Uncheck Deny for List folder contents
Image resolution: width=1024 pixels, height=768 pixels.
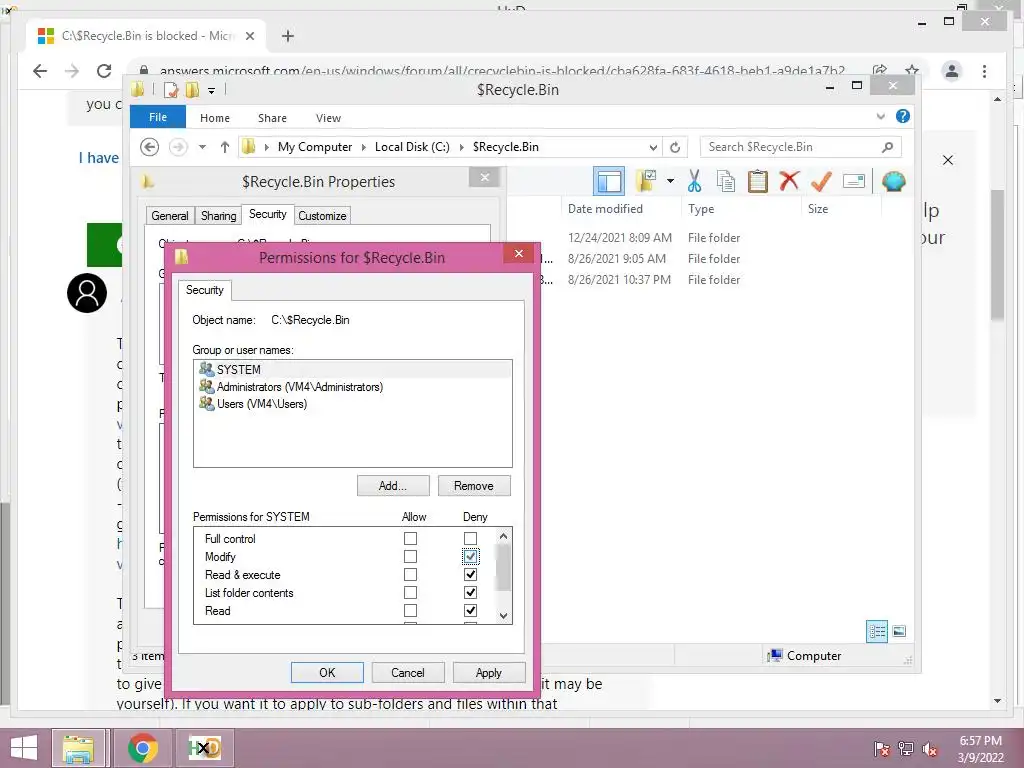click(470, 592)
